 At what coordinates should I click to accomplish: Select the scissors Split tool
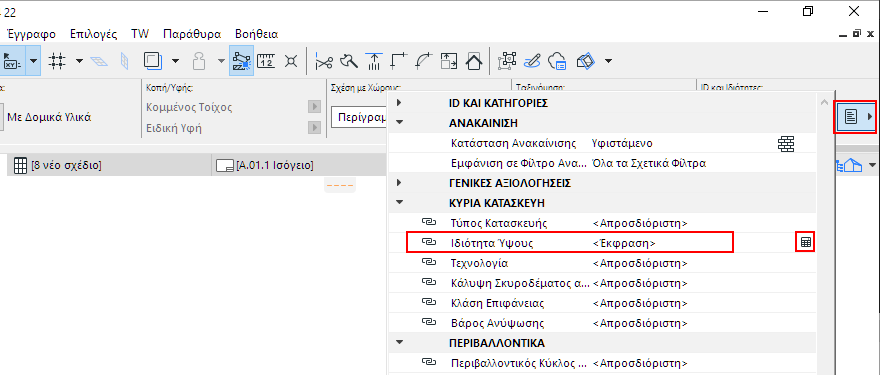324,61
